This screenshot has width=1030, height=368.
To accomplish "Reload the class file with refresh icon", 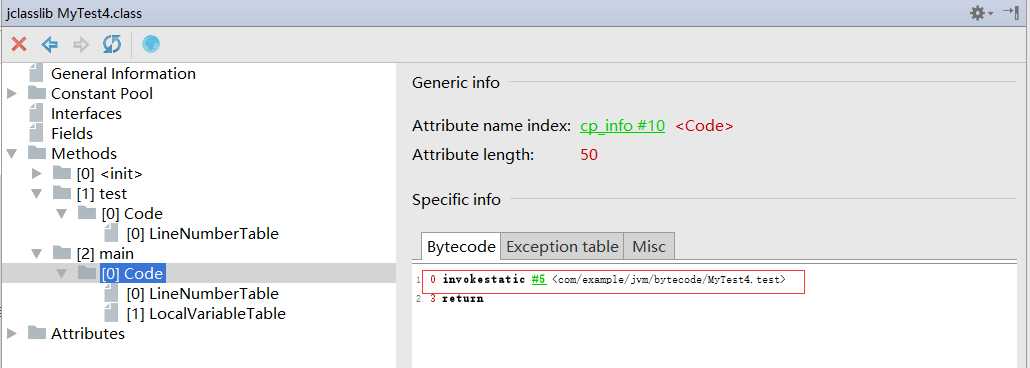I will (112, 45).
